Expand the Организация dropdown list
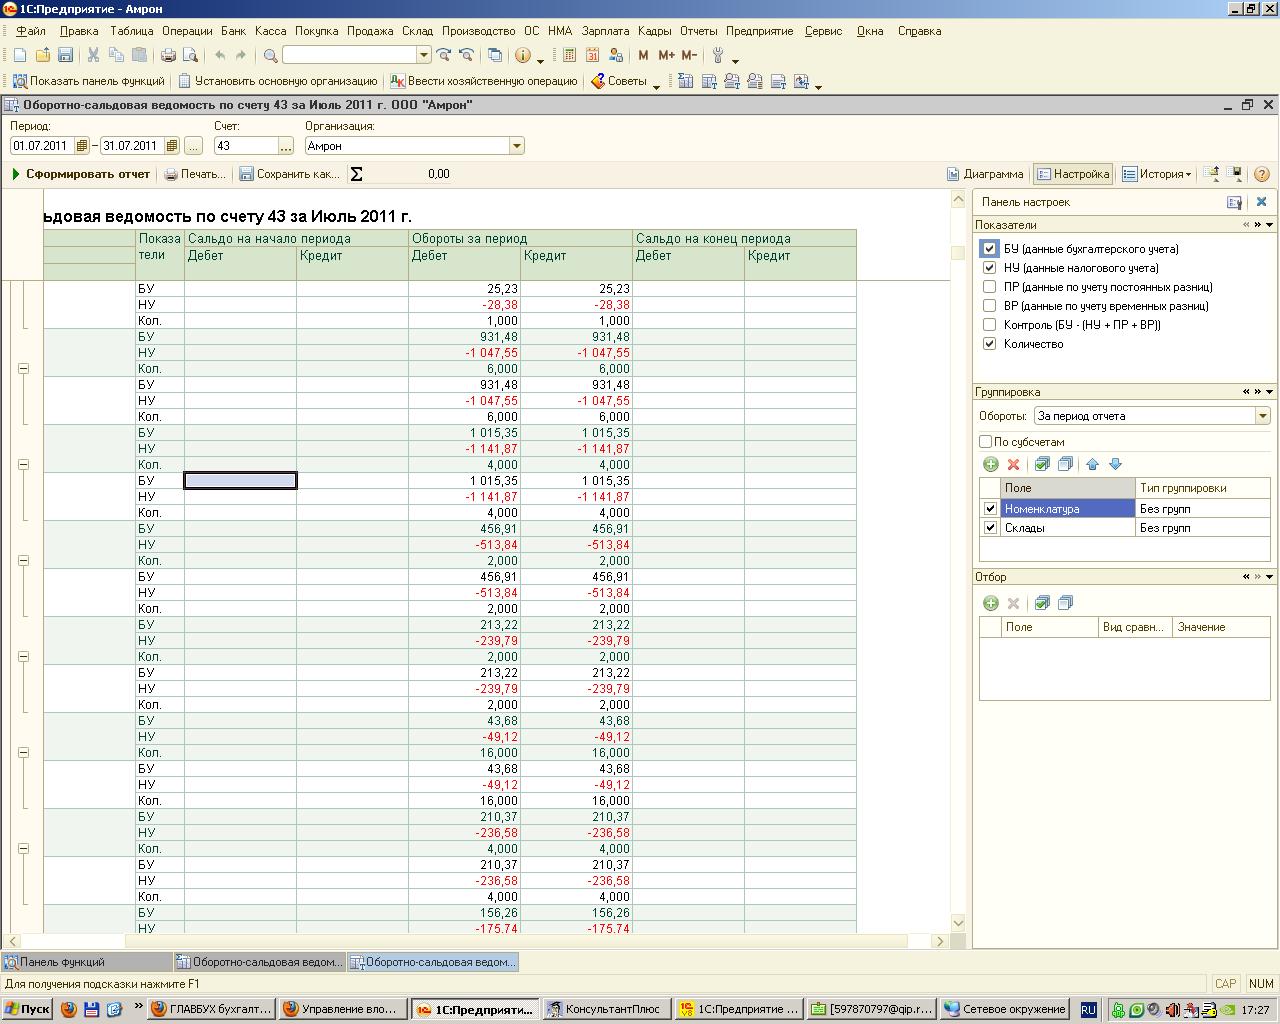Screen dimensions: 1280x1024 (x=516, y=146)
